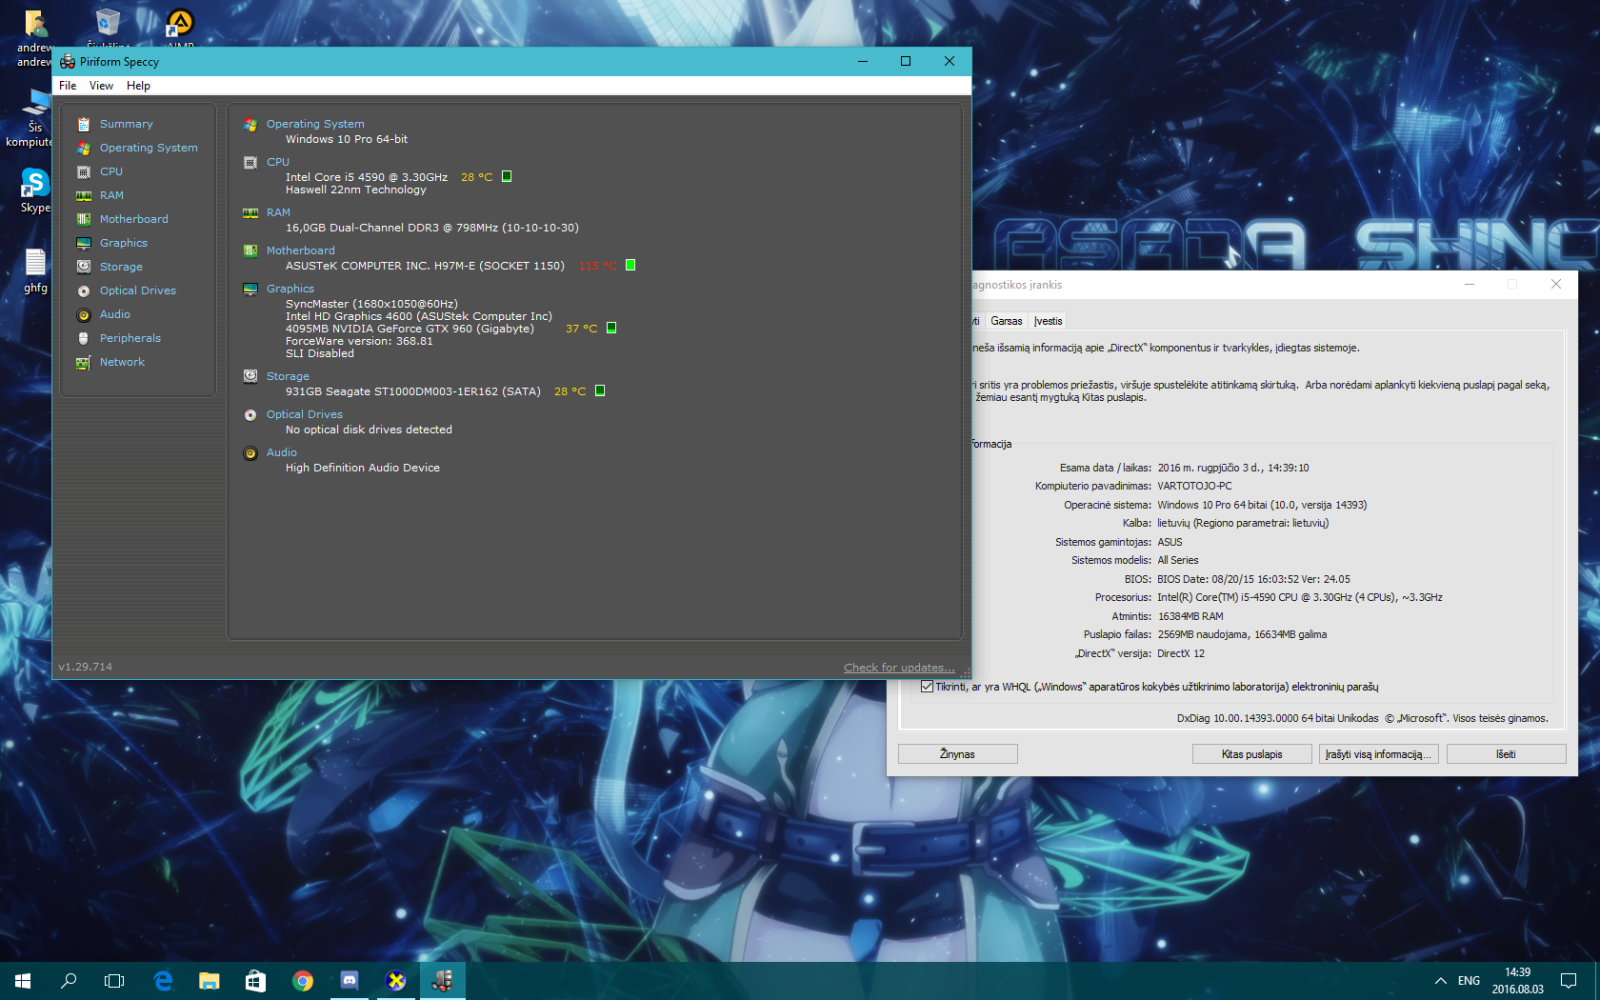The height and width of the screenshot is (1000, 1600).
Task: Open Action Center notifications icon
Action: tap(1569, 981)
